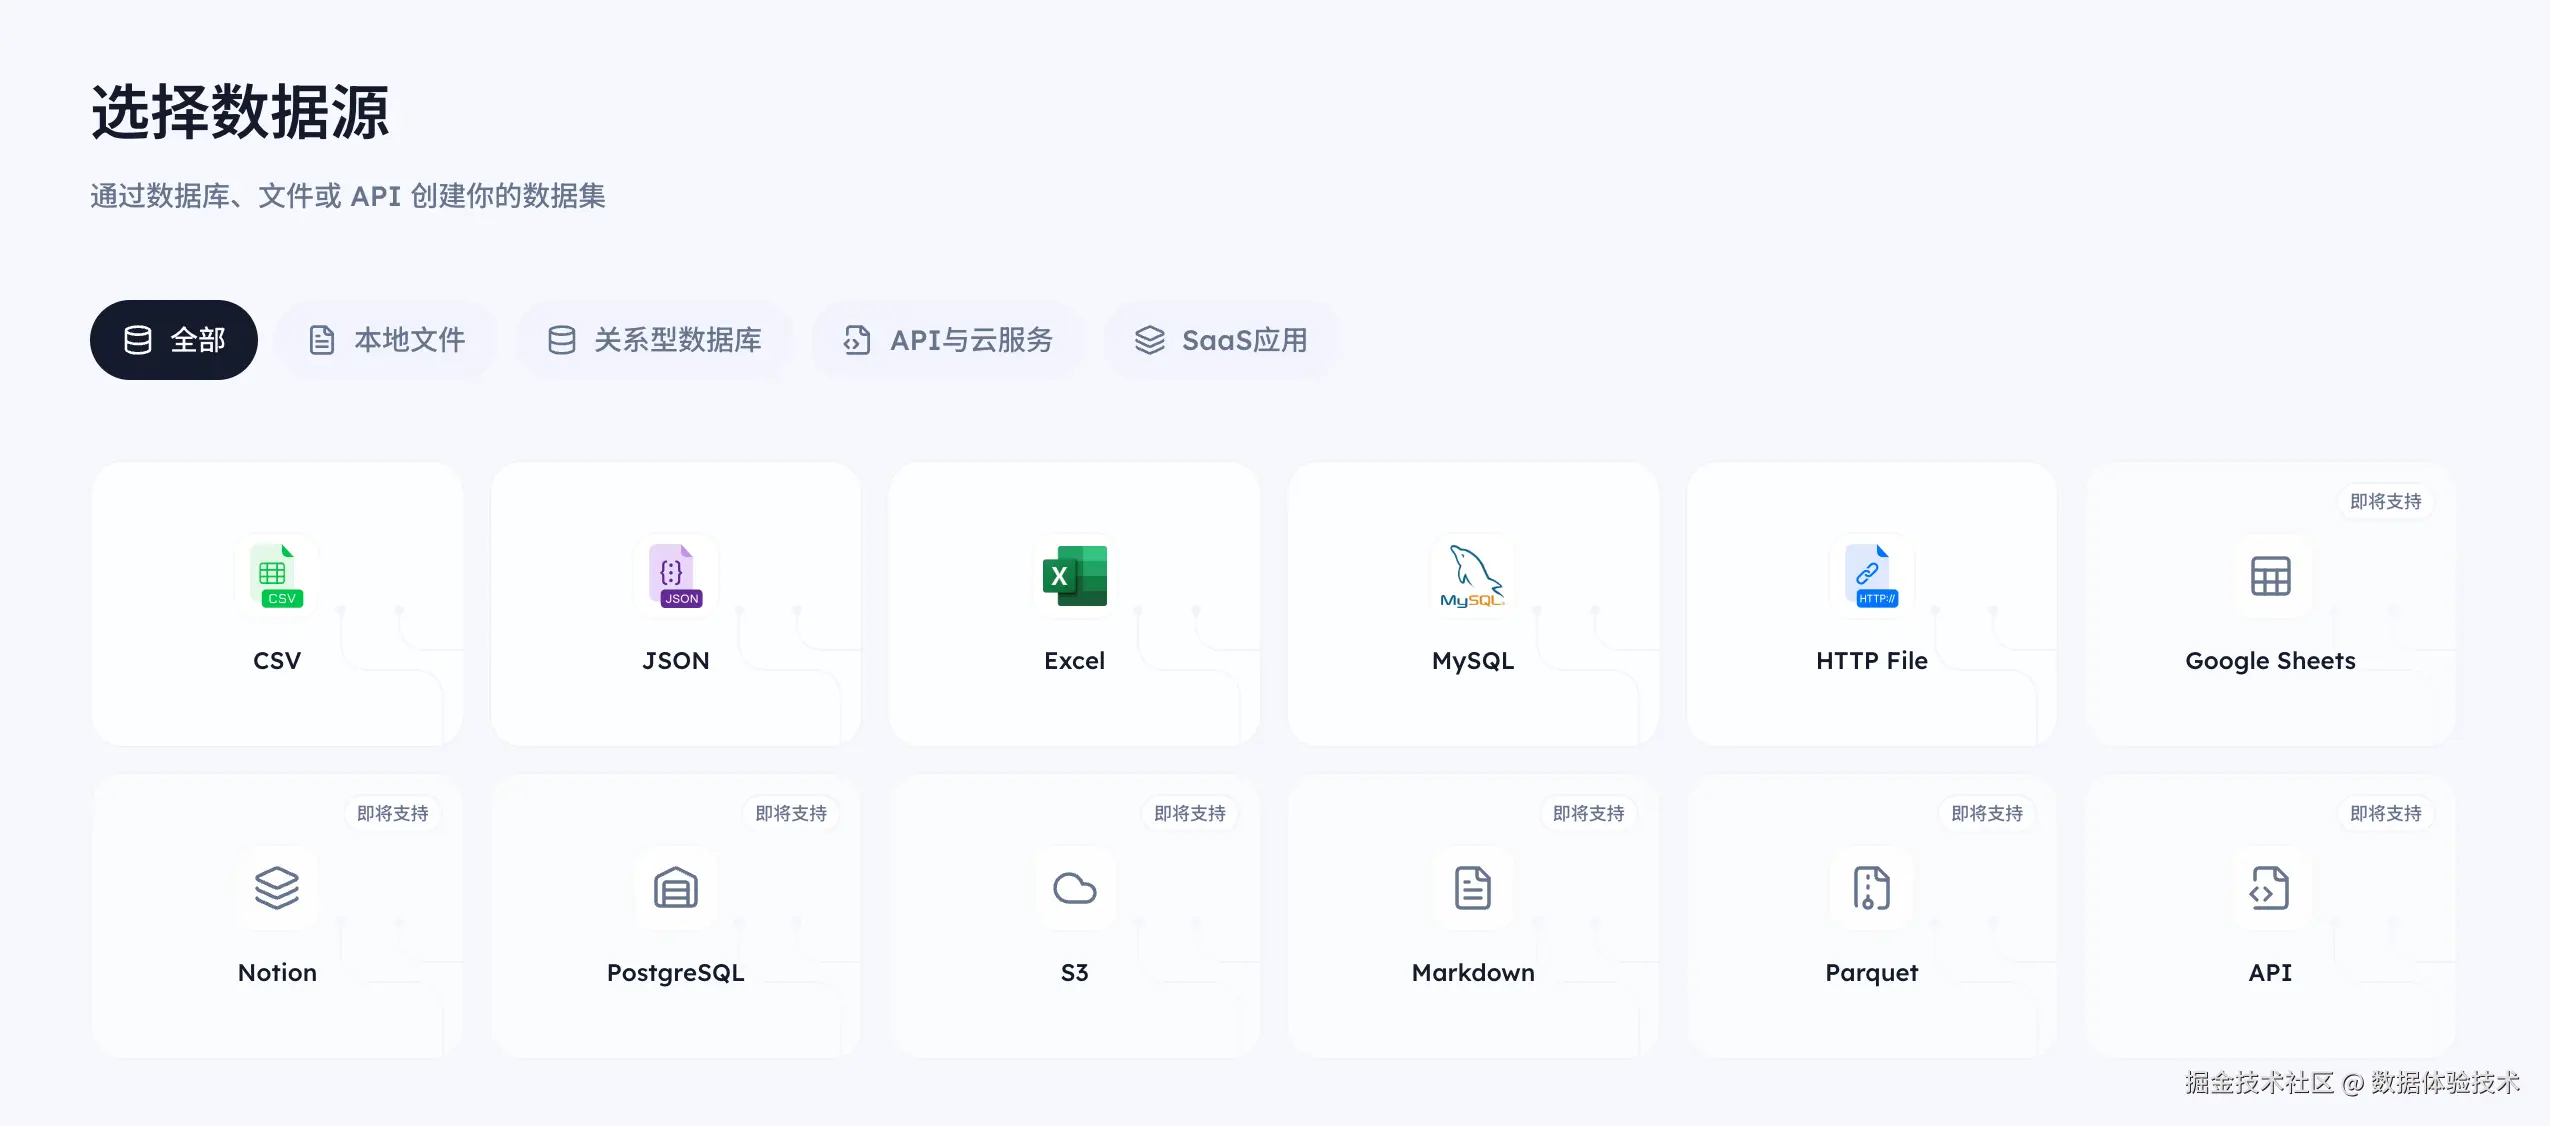
Task: Choose the JSON data source label
Action: [676, 661]
